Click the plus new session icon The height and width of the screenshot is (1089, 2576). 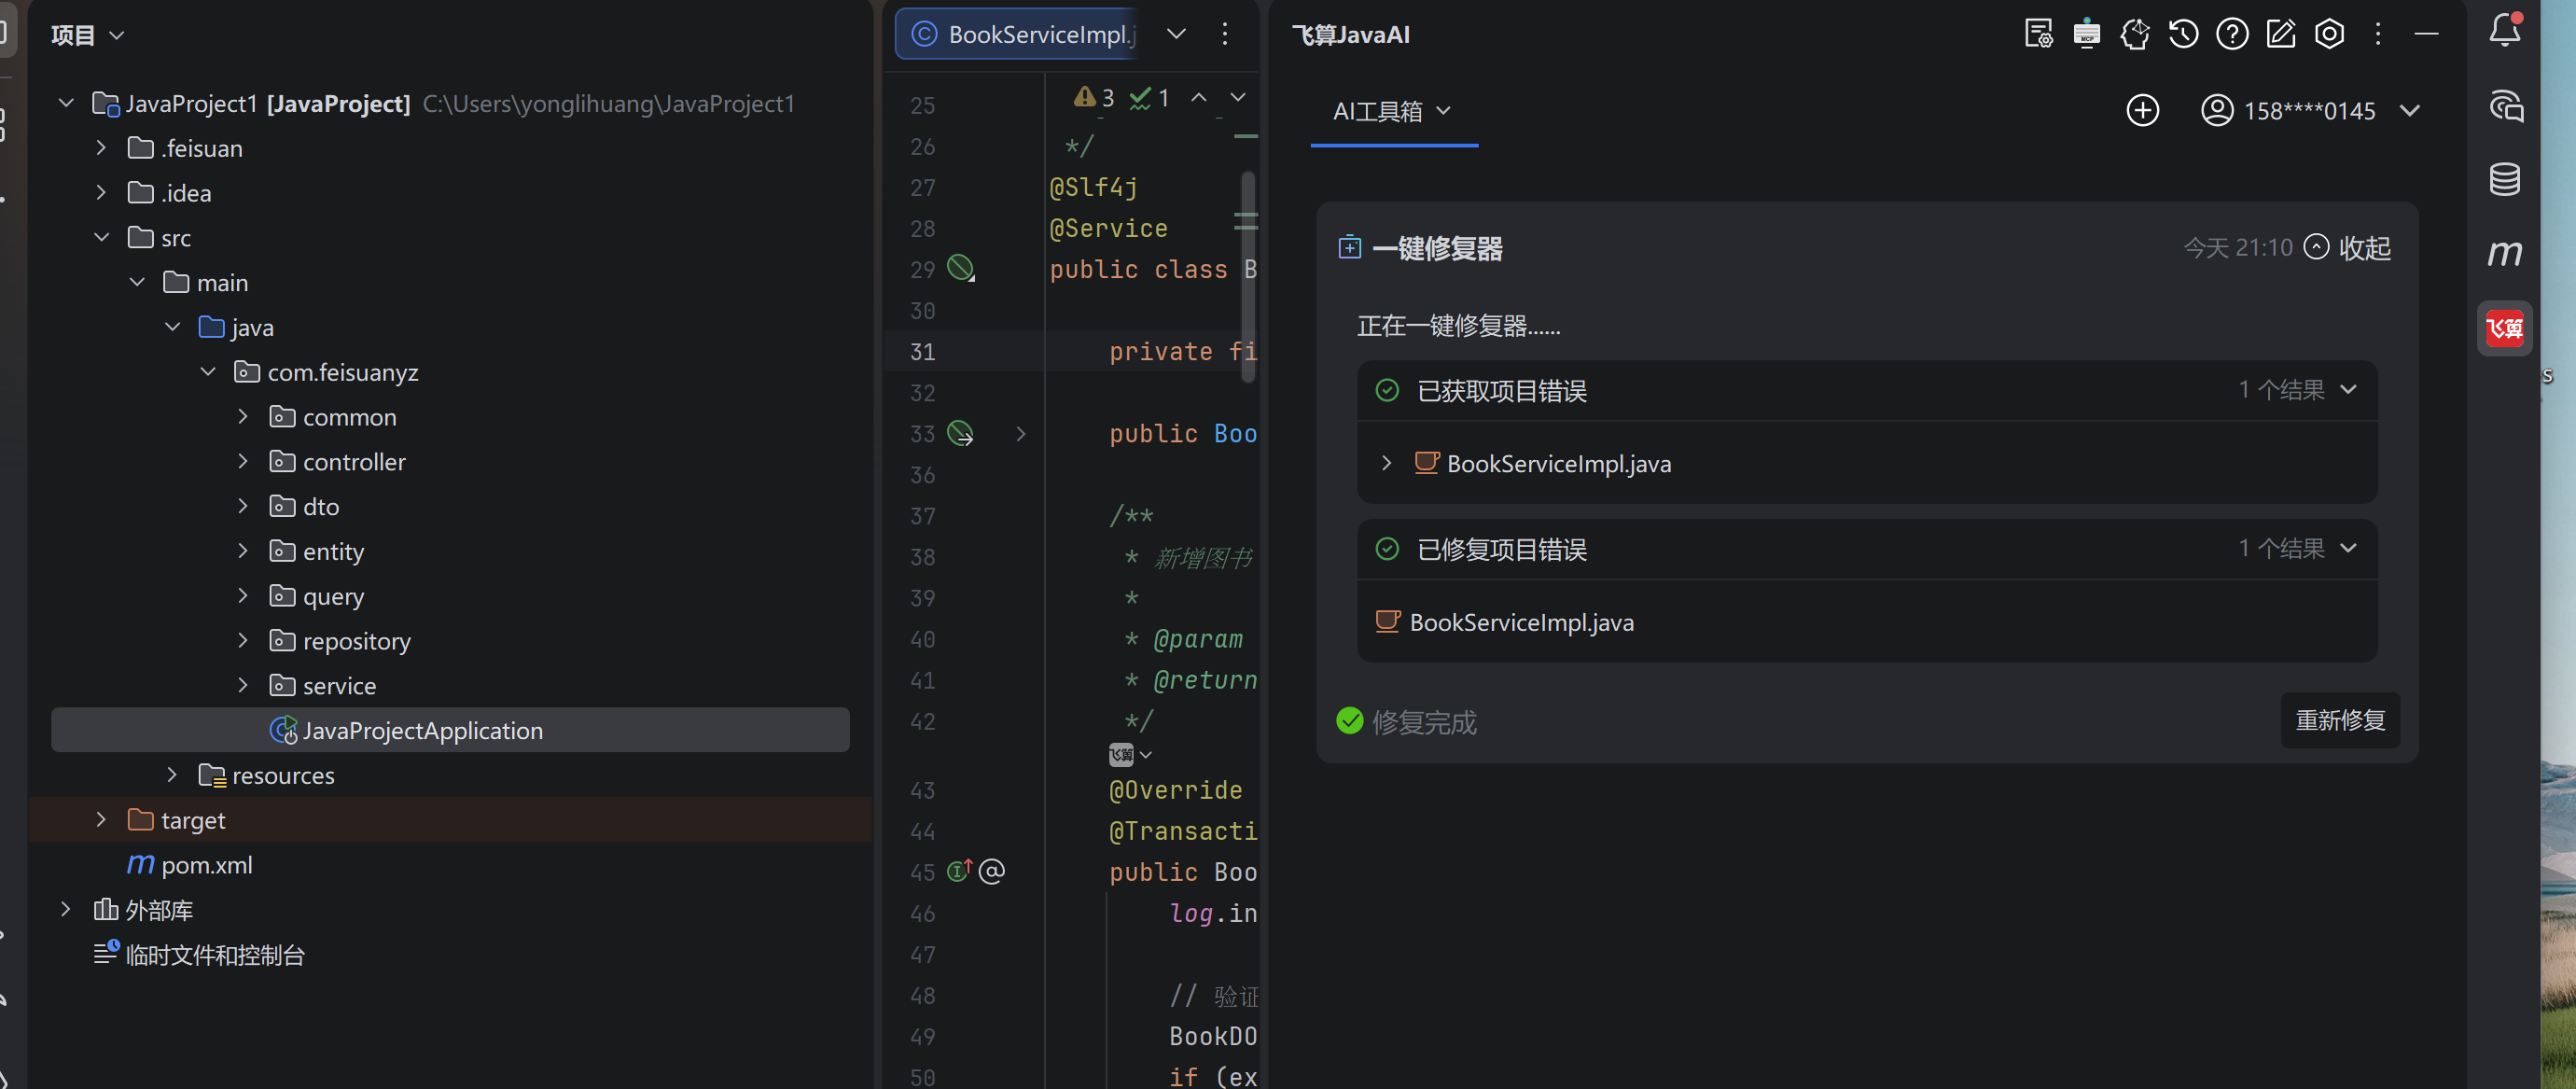(x=2142, y=111)
